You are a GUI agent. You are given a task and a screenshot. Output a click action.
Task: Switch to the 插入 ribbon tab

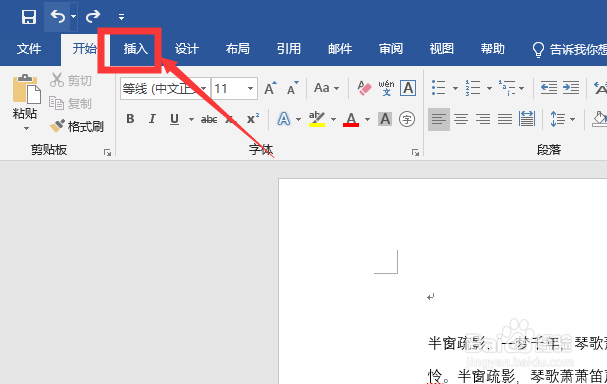[135, 49]
